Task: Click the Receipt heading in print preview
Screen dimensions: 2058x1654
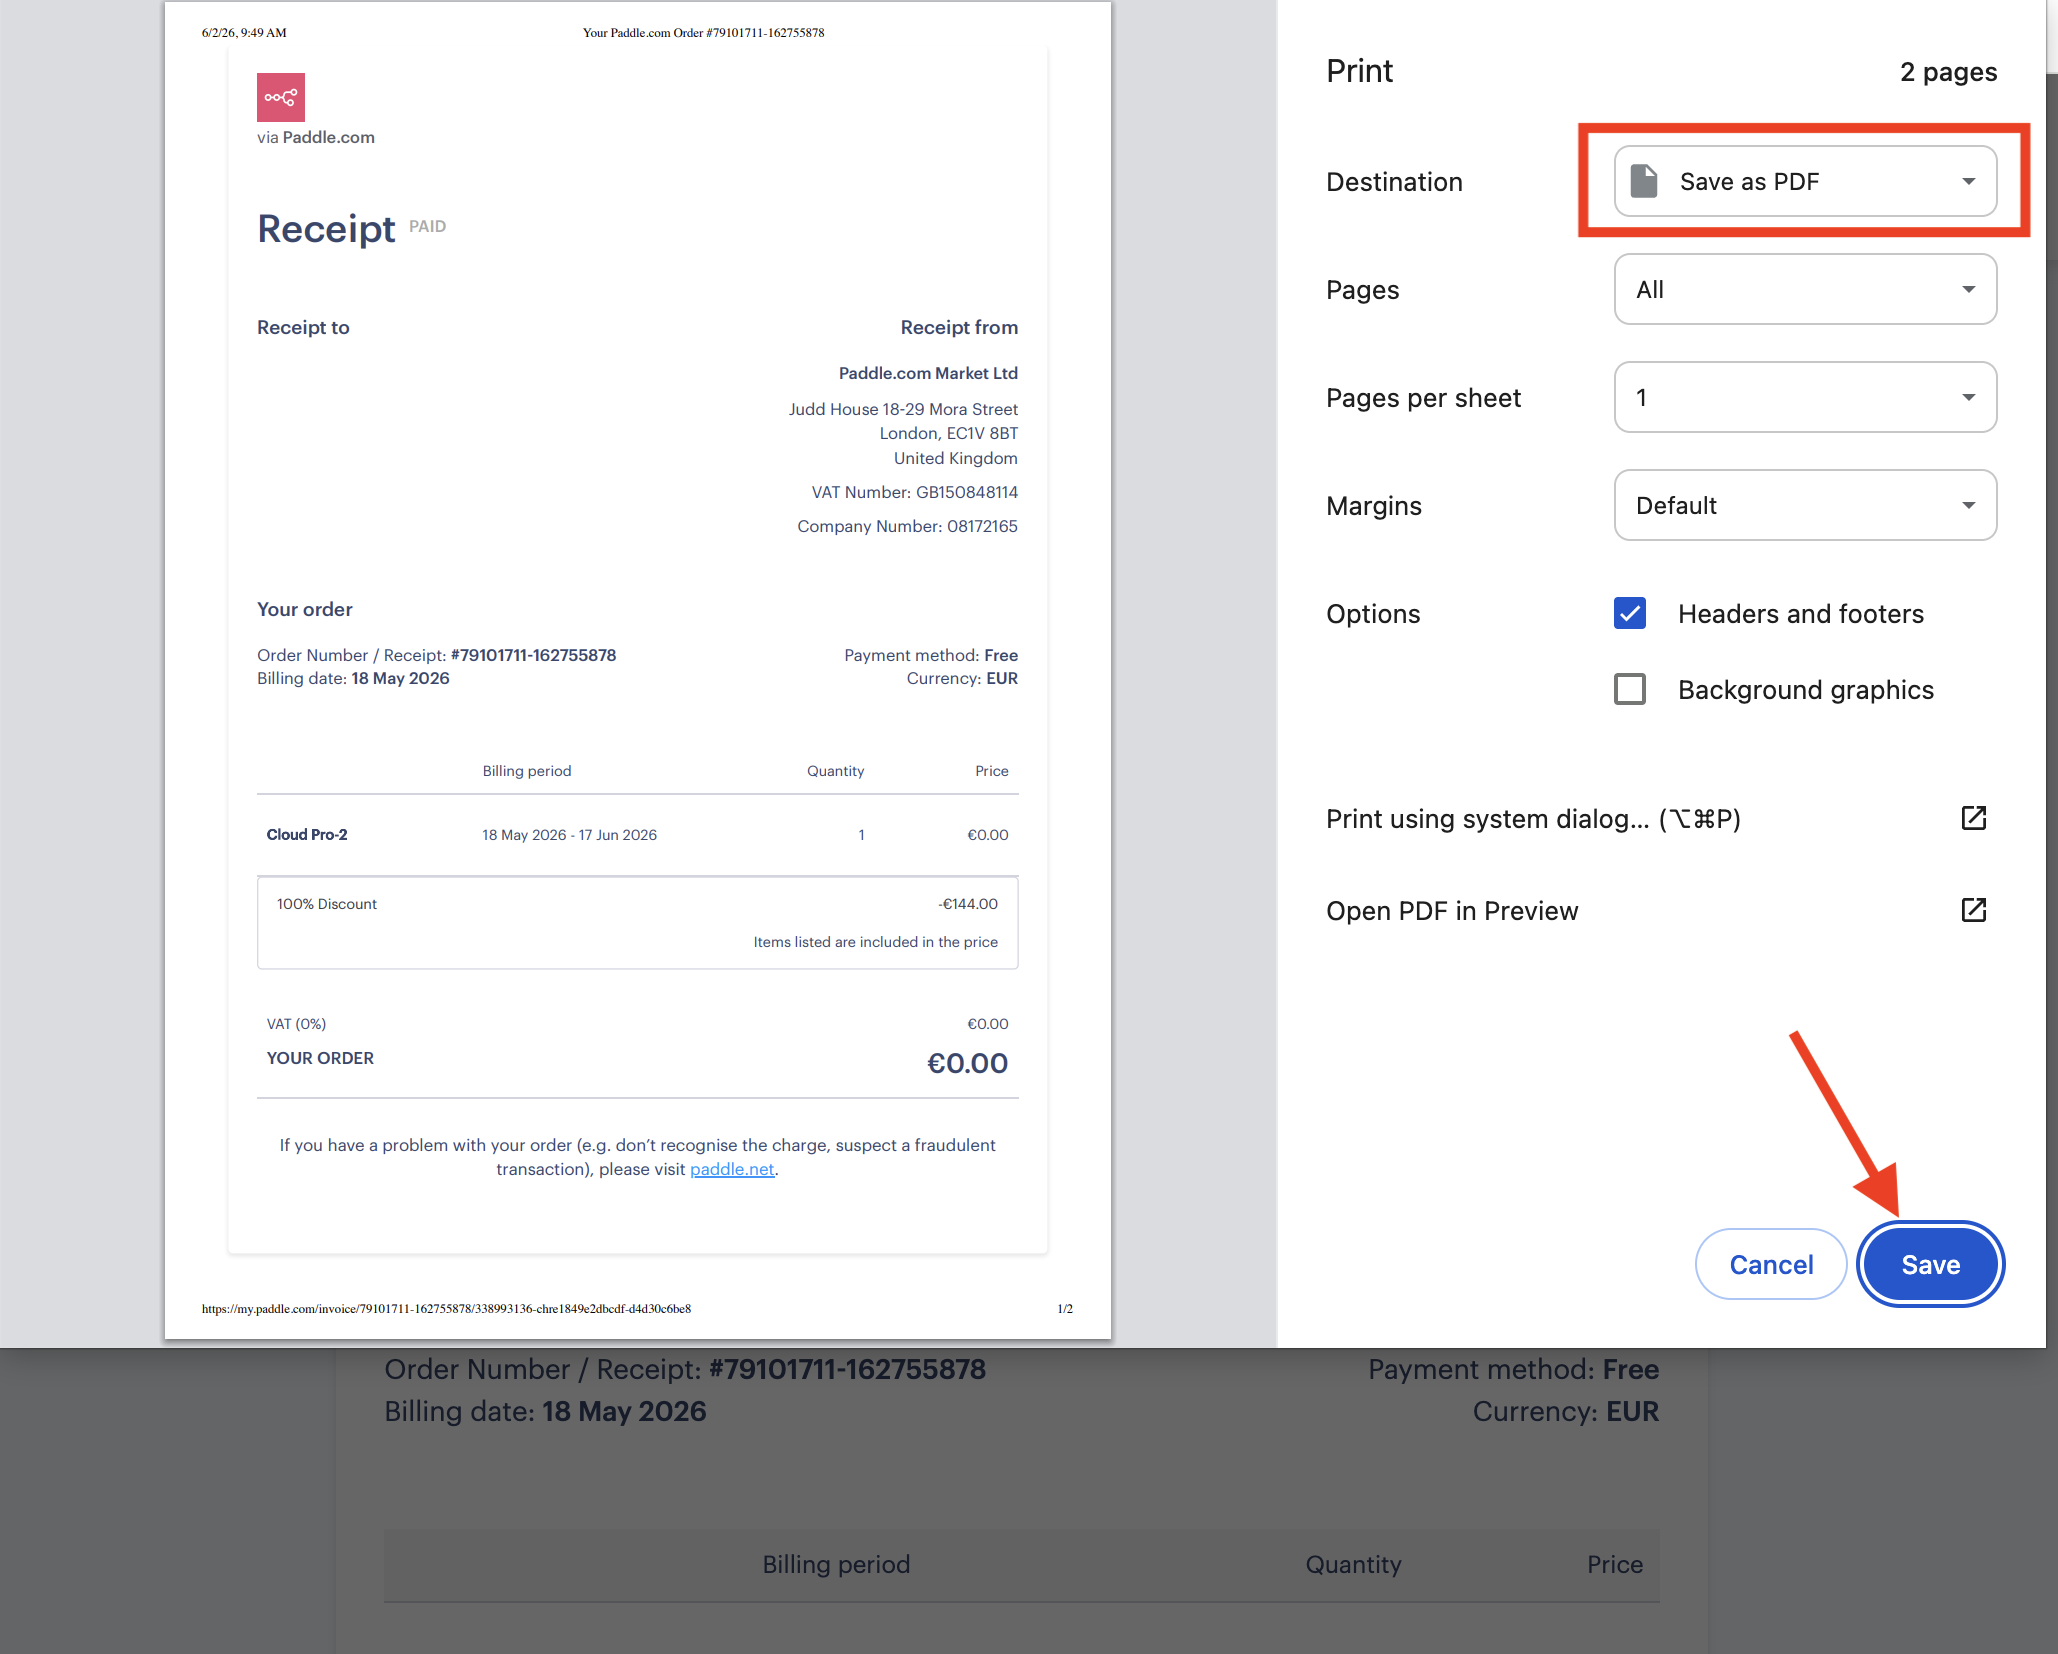Action: (x=326, y=229)
